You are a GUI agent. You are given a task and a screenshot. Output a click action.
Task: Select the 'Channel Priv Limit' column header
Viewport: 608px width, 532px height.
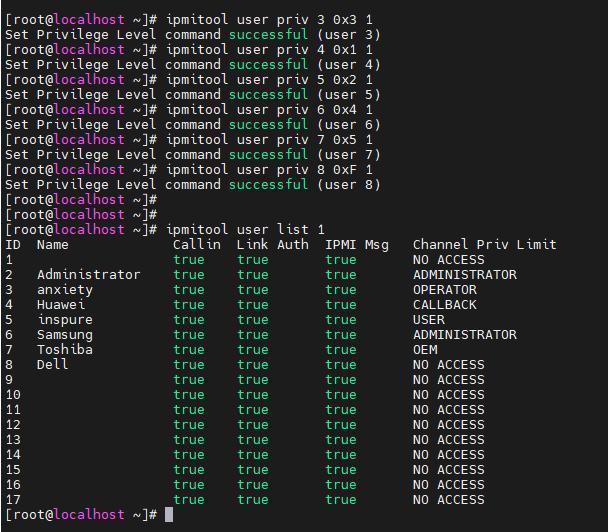pyautogui.click(x=484, y=245)
